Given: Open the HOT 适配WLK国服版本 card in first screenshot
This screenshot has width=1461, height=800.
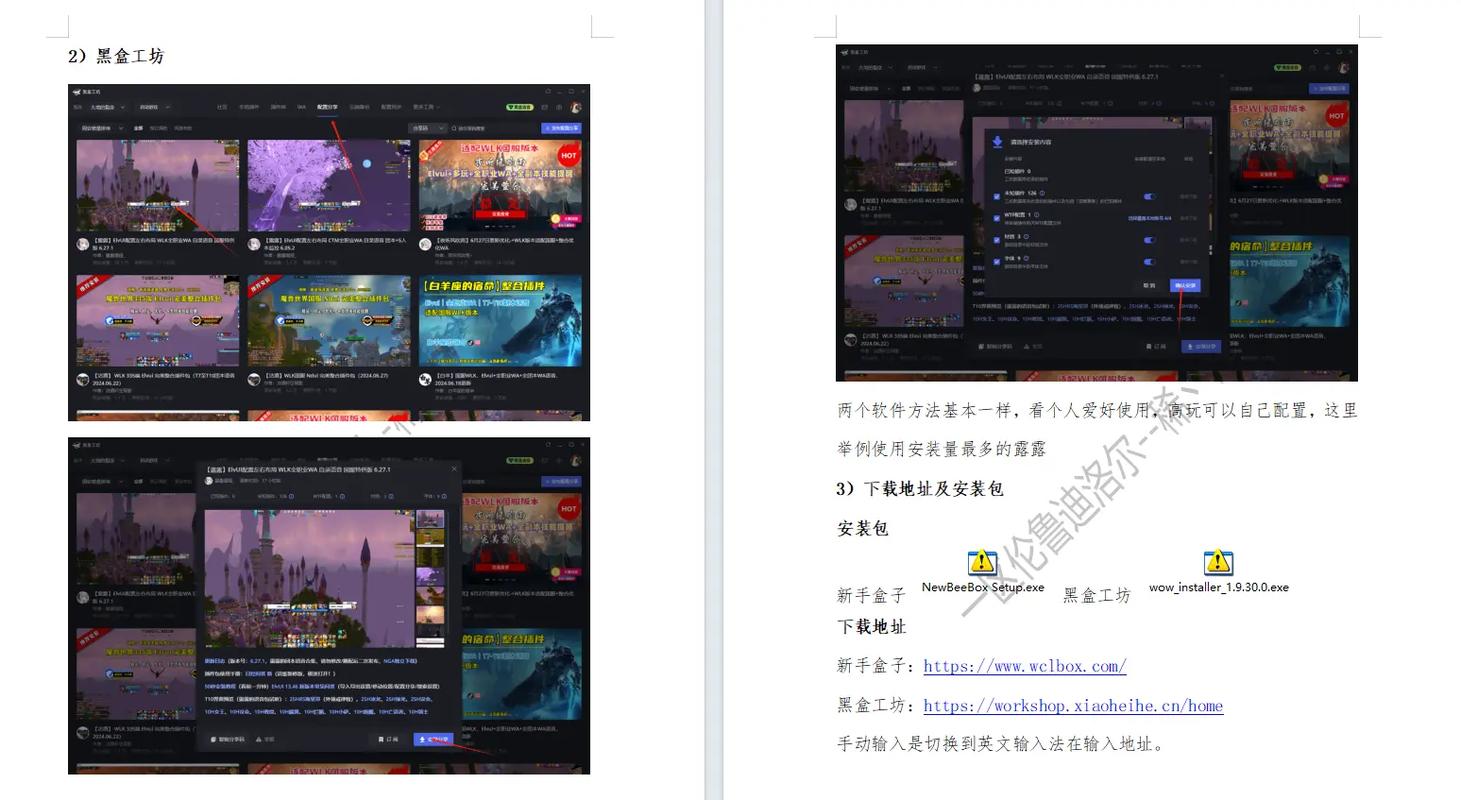Looking at the screenshot, I should click(500, 185).
